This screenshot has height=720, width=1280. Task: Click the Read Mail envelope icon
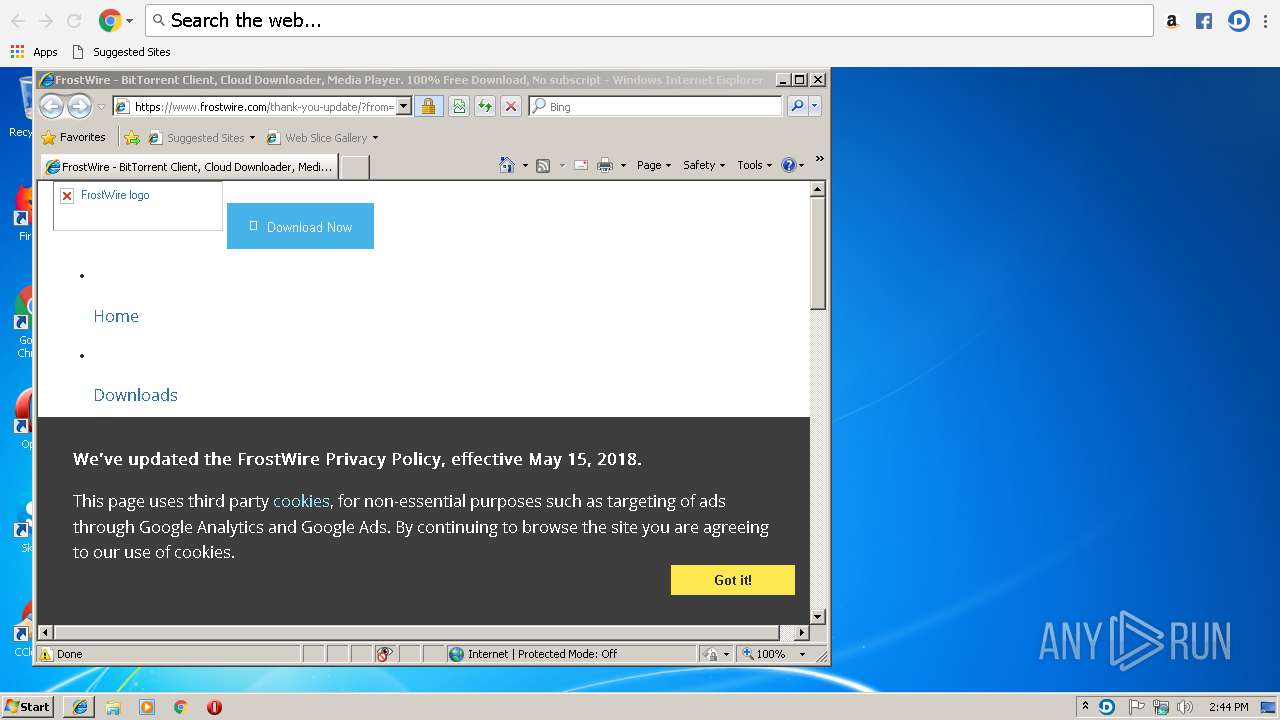tap(581, 165)
